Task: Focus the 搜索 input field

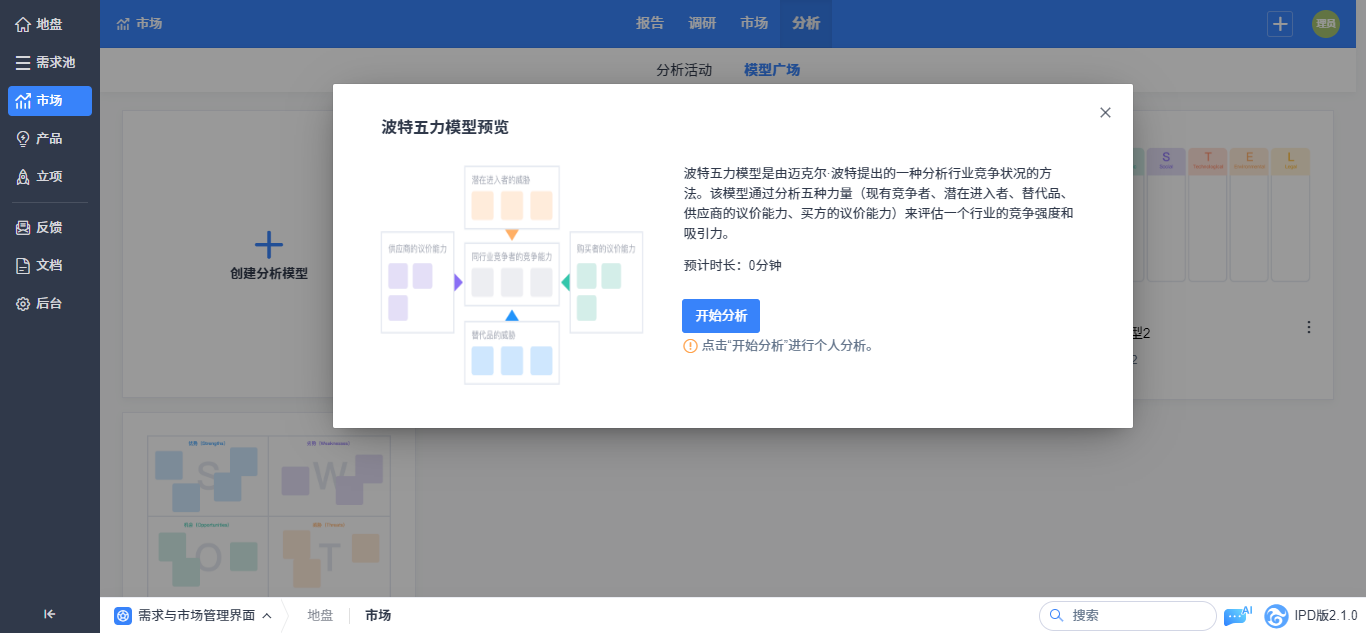Action: 1128,615
